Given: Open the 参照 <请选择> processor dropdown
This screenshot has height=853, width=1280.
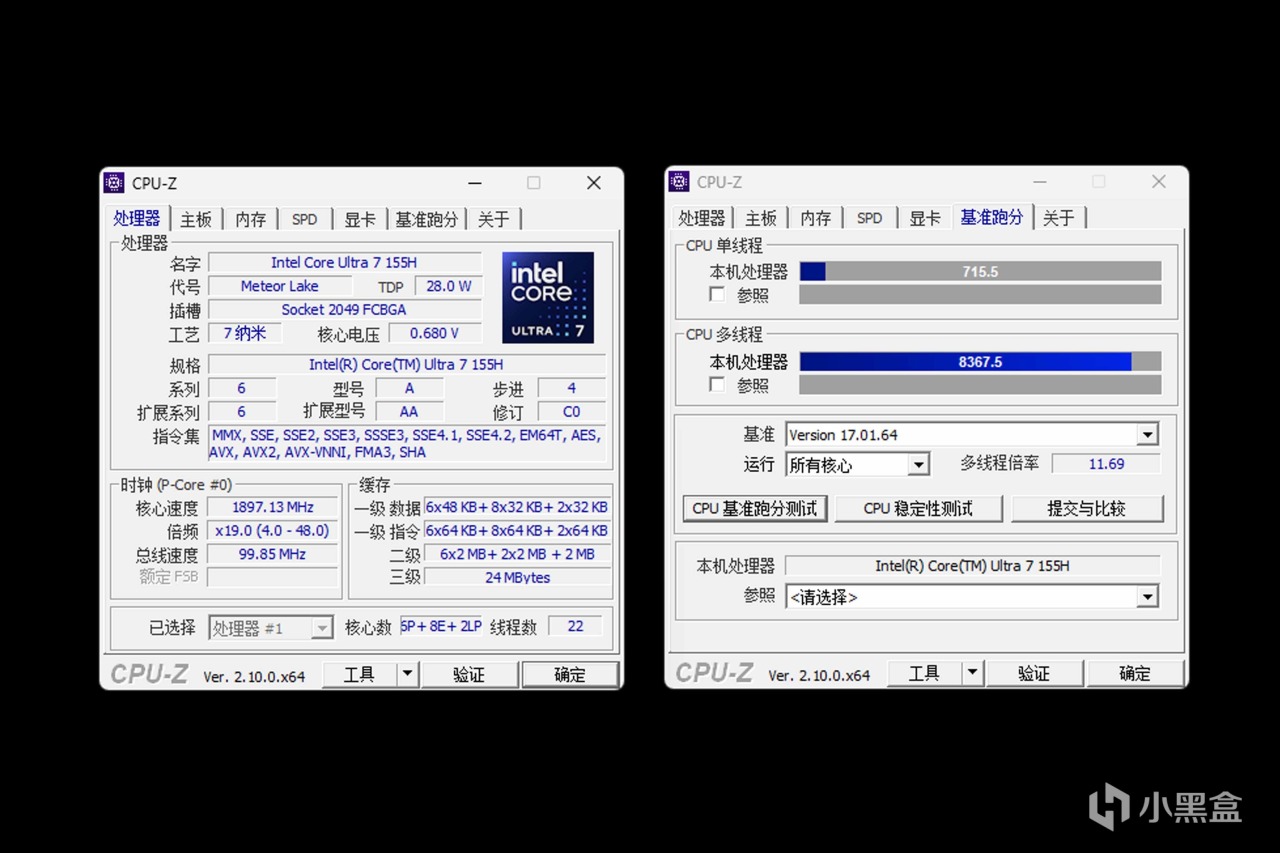Looking at the screenshot, I should click(x=1148, y=597).
